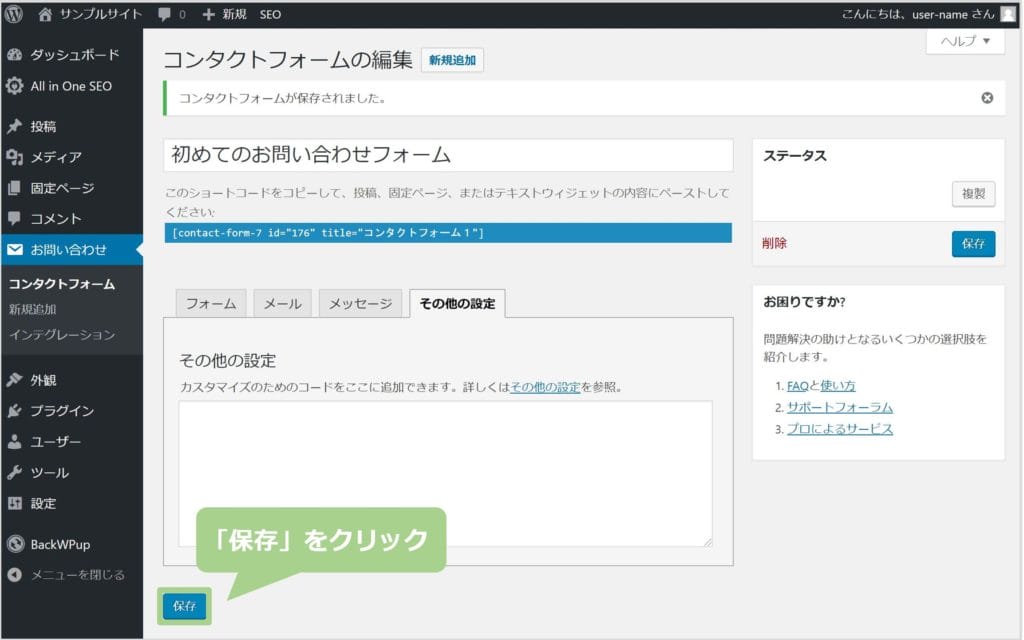1024x640 pixels.
Task: Click the メディア media icon
Action: 14,157
